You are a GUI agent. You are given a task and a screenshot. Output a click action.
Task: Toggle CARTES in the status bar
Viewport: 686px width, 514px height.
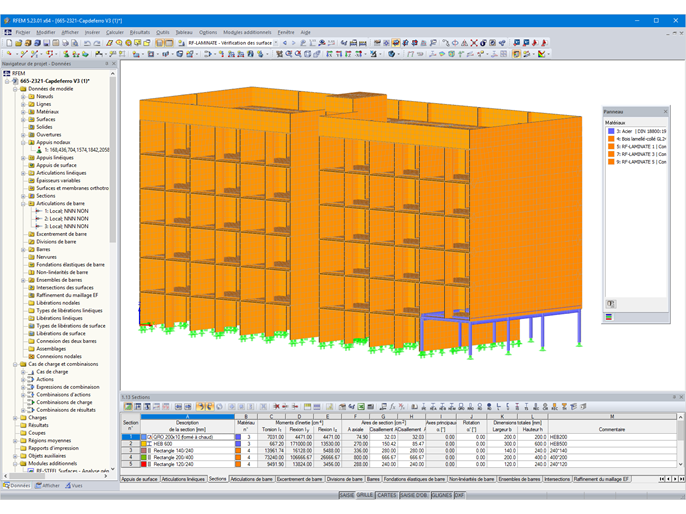387,495
